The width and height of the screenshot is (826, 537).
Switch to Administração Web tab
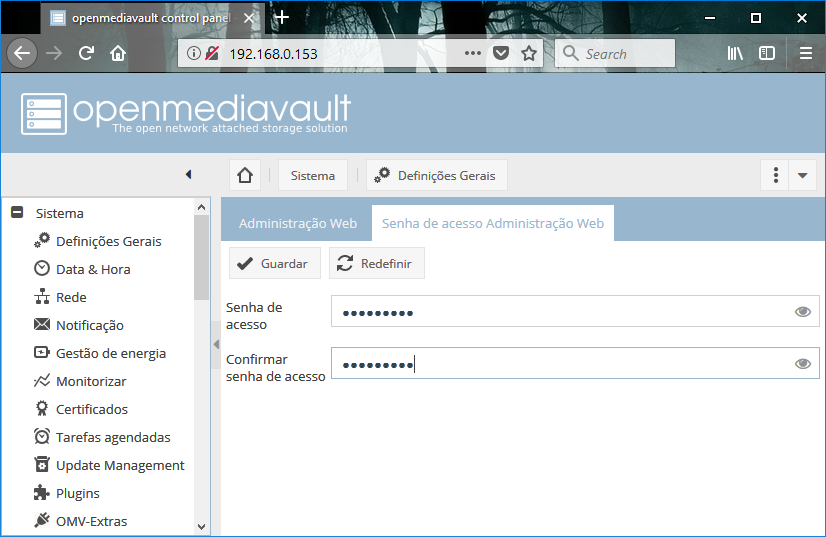click(298, 223)
